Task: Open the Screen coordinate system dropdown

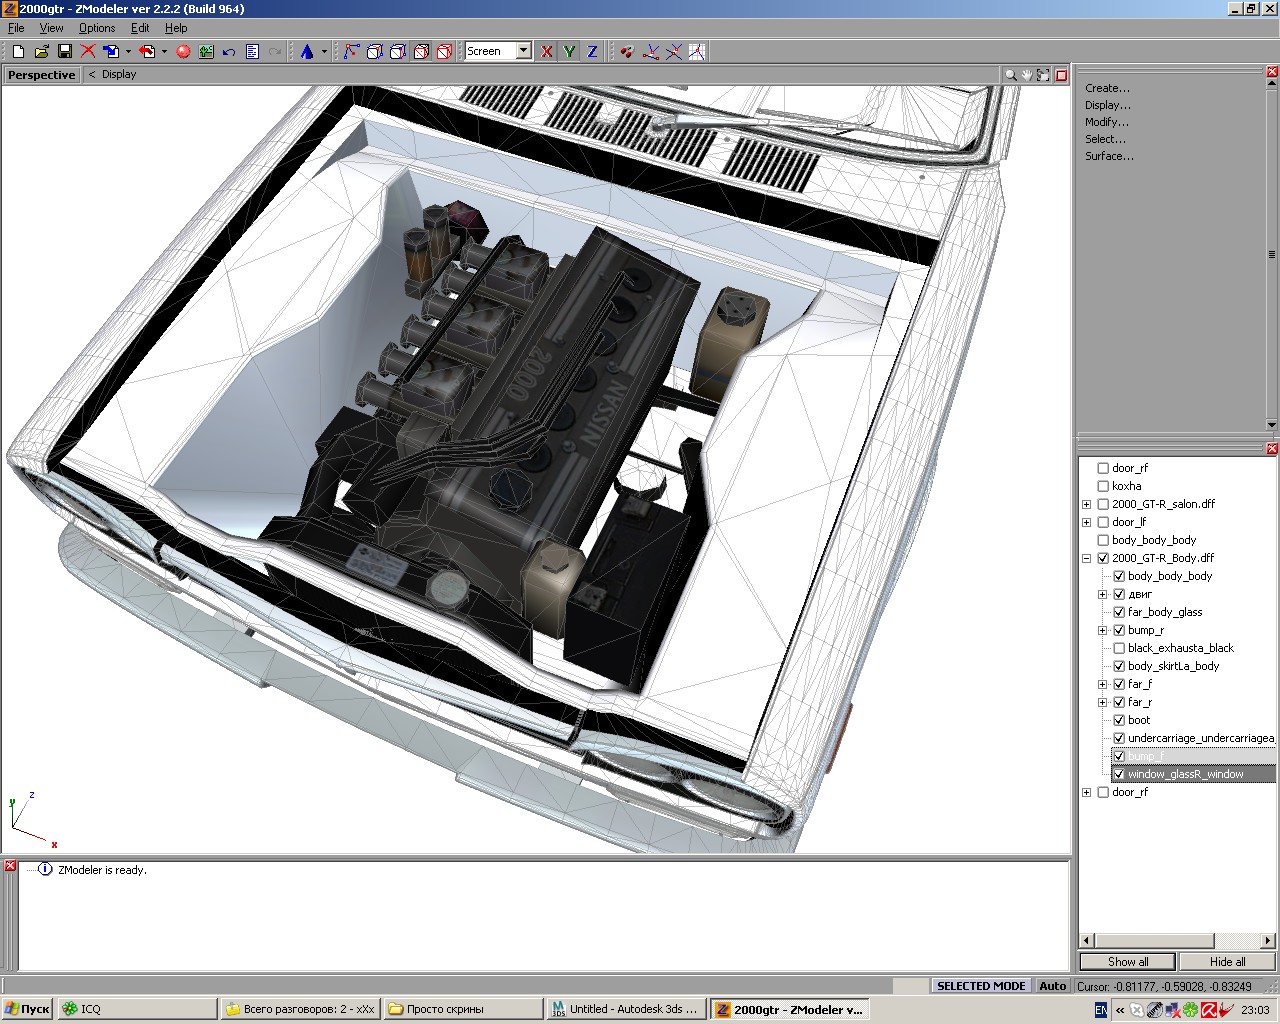Action: click(523, 51)
